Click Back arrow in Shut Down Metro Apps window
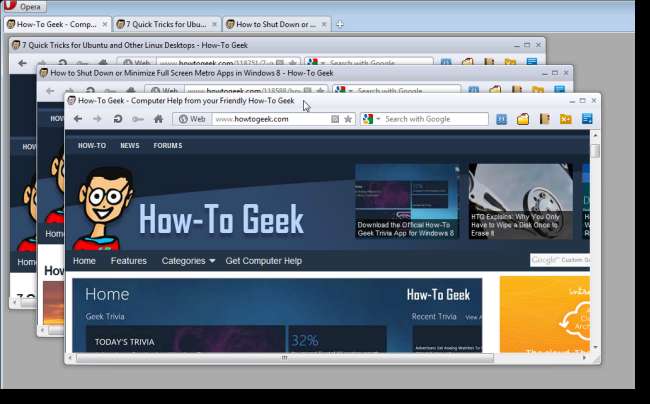This screenshot has width=650, height=404. [x=50, y=91]
